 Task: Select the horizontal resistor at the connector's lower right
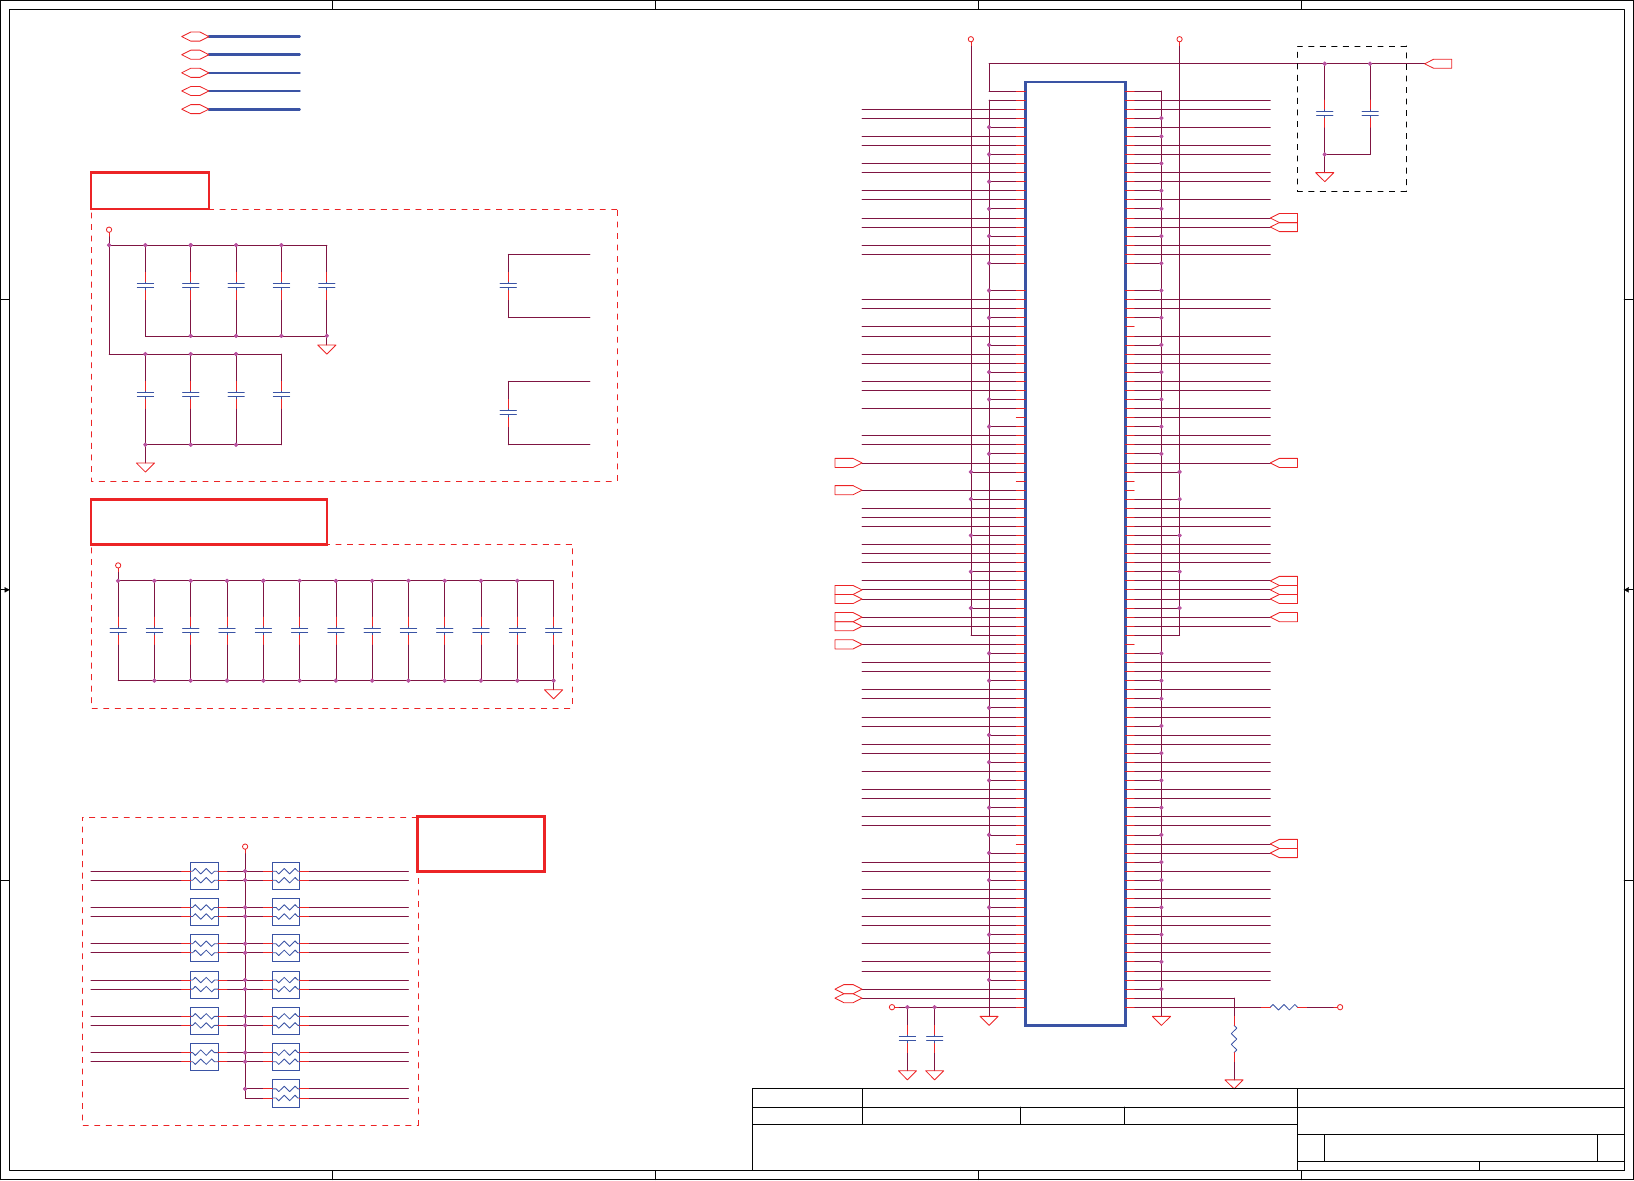pos(1284,1007)
